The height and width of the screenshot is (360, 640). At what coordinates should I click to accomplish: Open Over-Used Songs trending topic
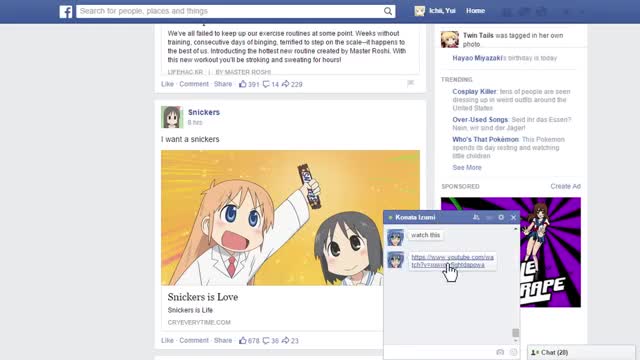pyautogui.click(x=480, y=120)
